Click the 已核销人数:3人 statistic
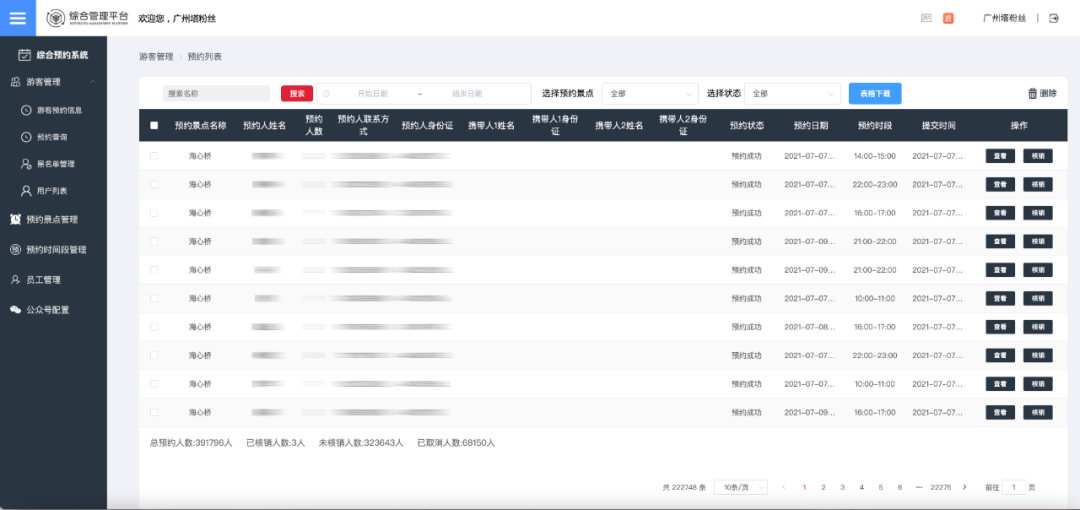The image size is (1080, 510). pos(276,443)
